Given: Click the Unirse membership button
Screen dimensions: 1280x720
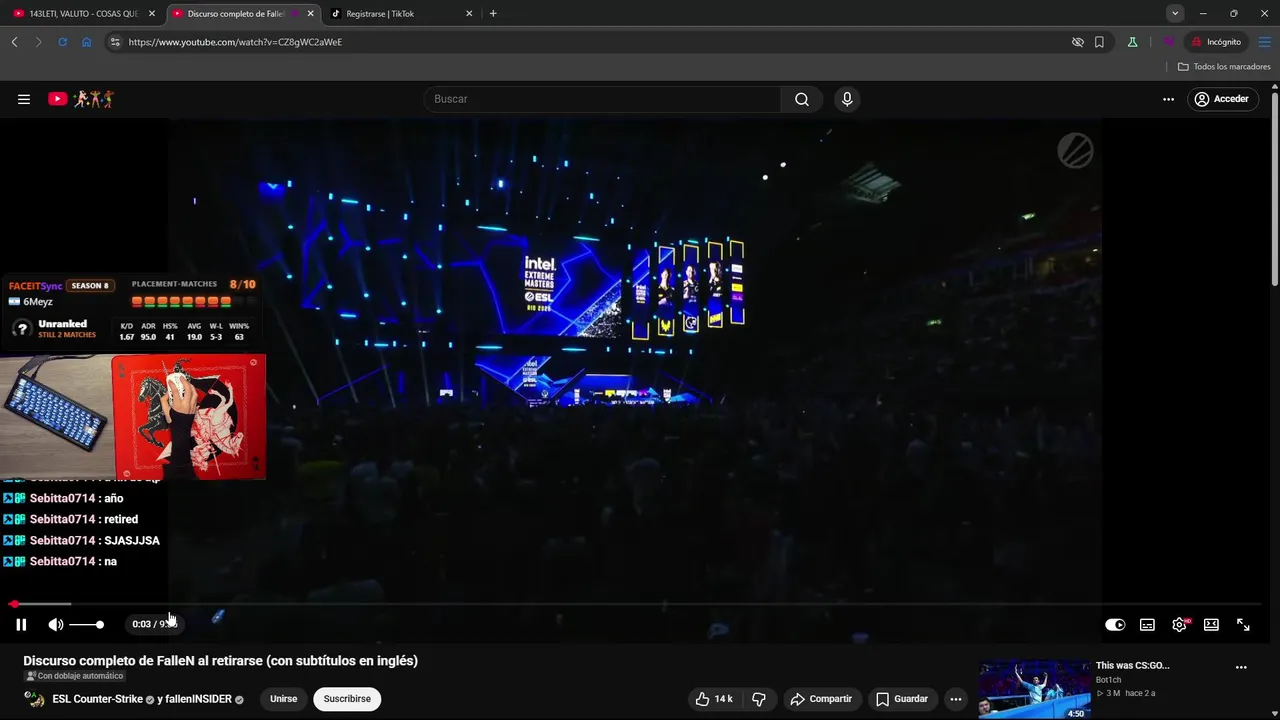Looking at the screenshot, I should click(283, 699).
